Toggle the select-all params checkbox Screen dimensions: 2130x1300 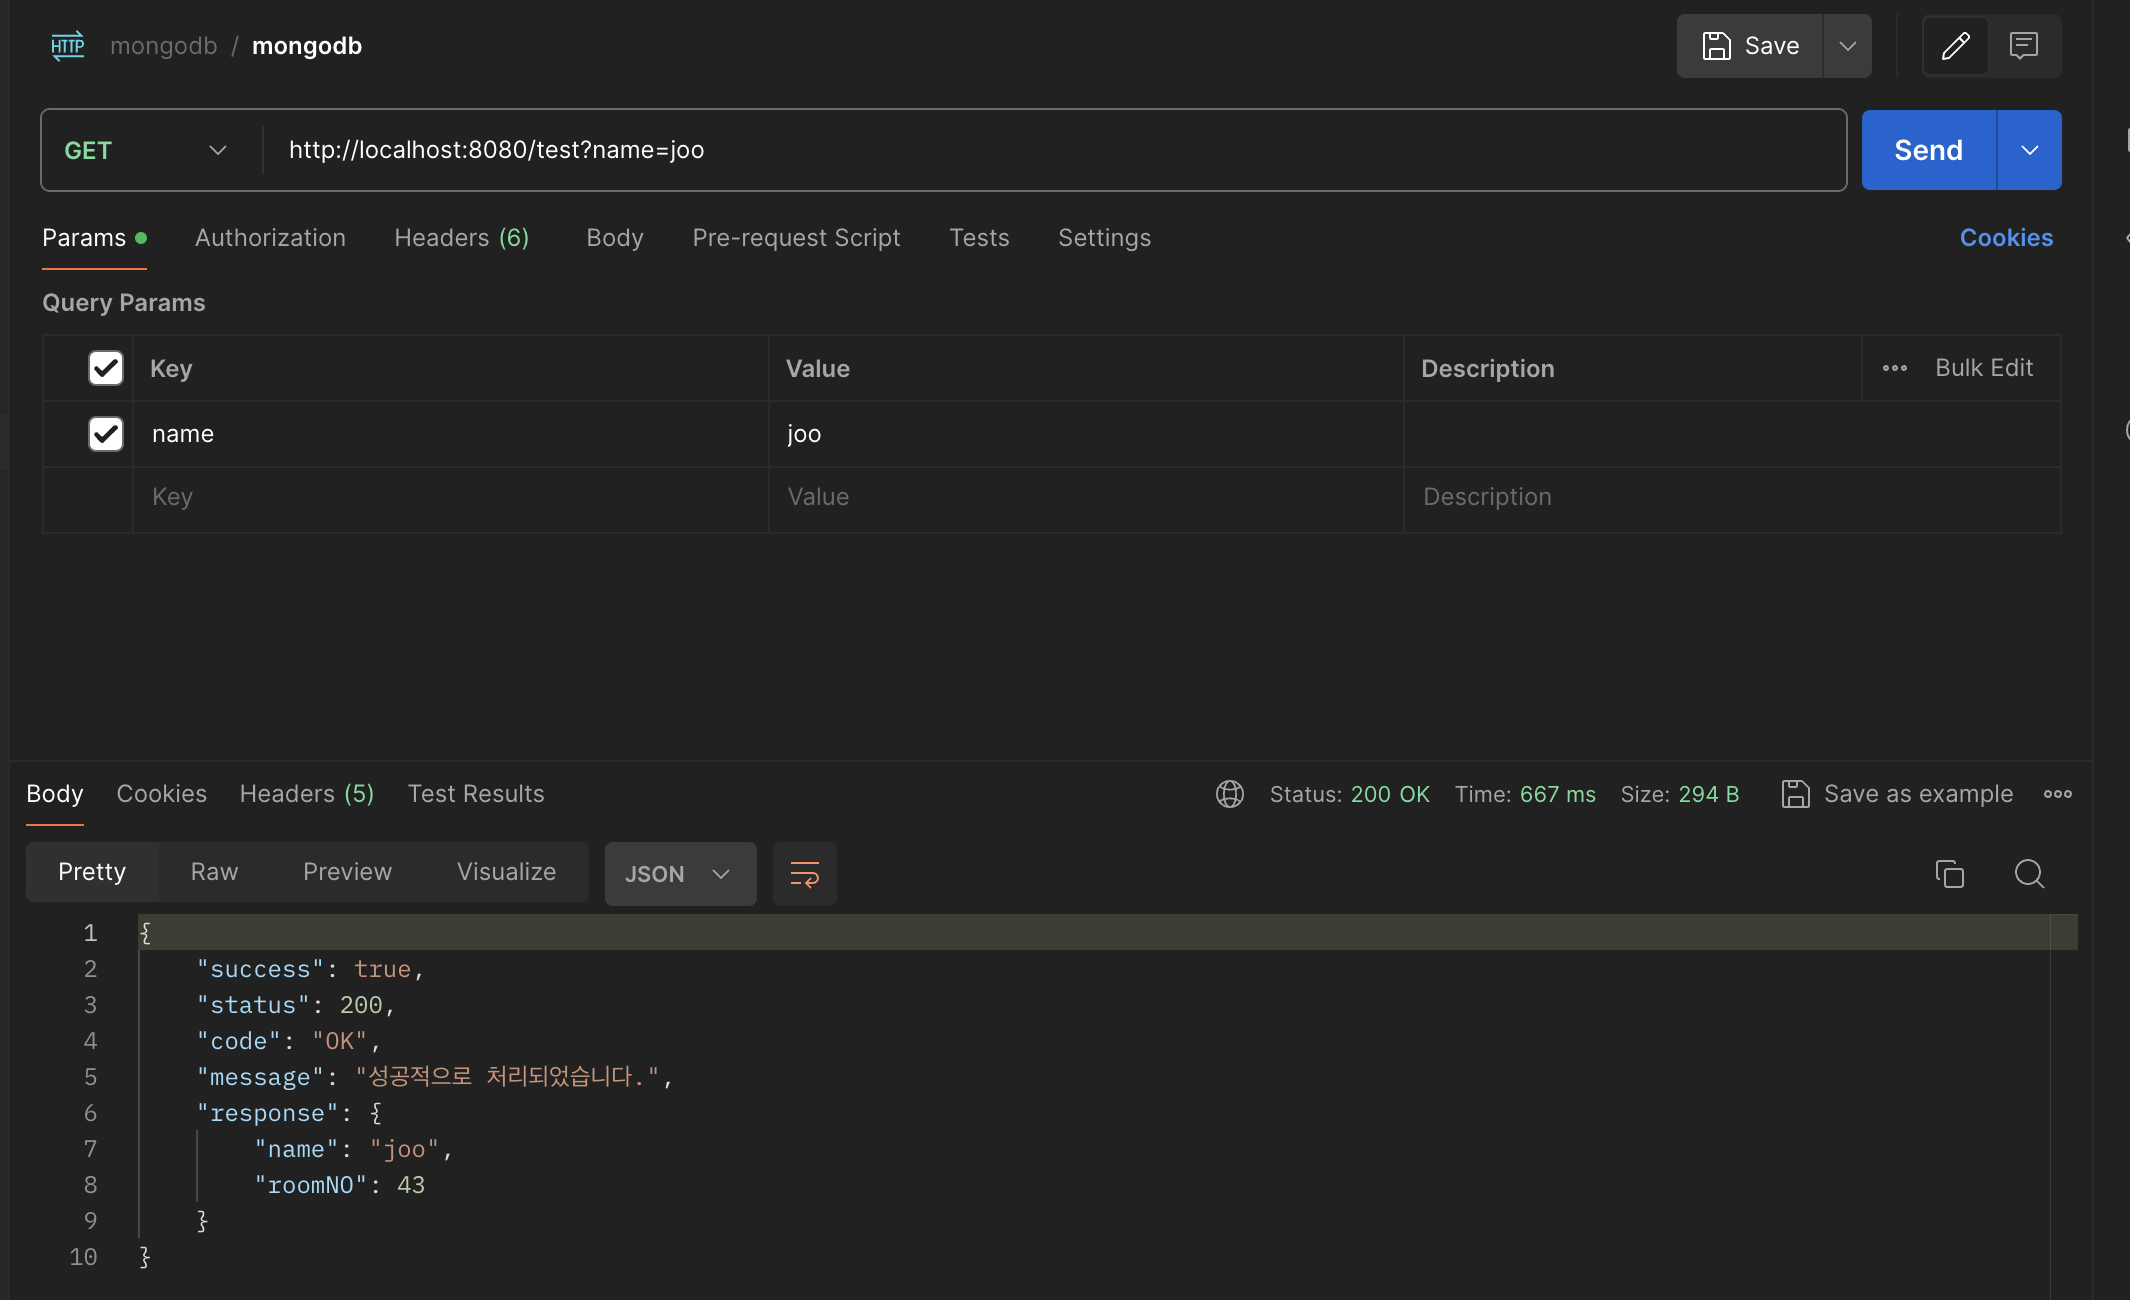(x=106, y=368)
